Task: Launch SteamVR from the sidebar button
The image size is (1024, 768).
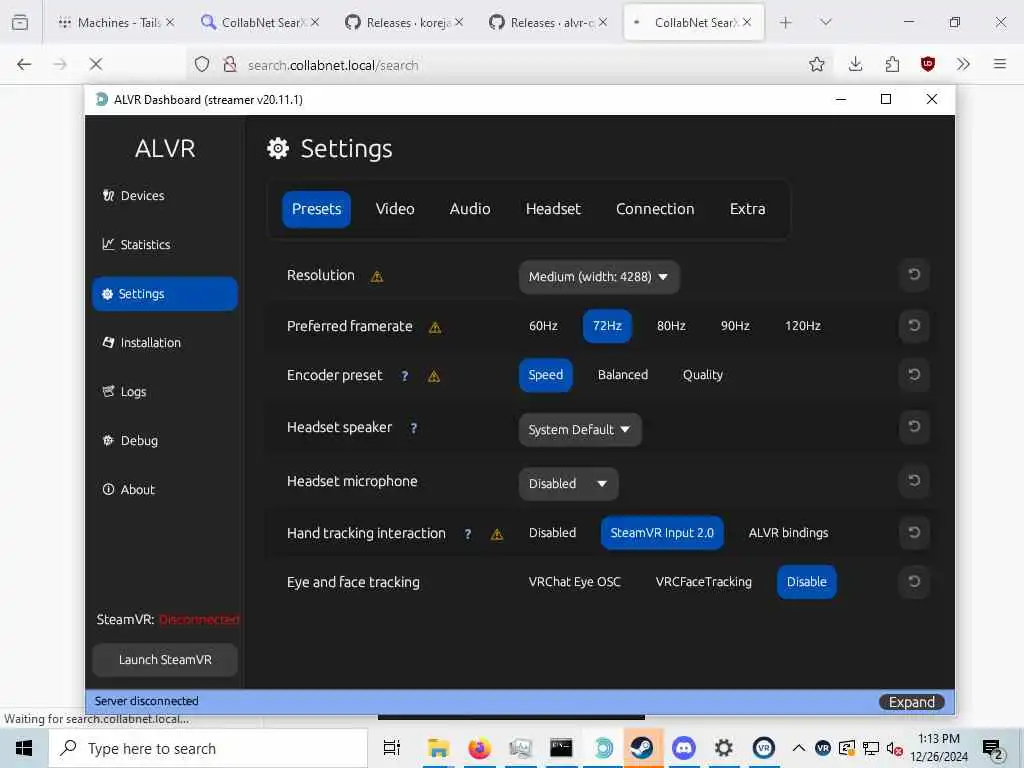Action: click(x=165, y=660)
